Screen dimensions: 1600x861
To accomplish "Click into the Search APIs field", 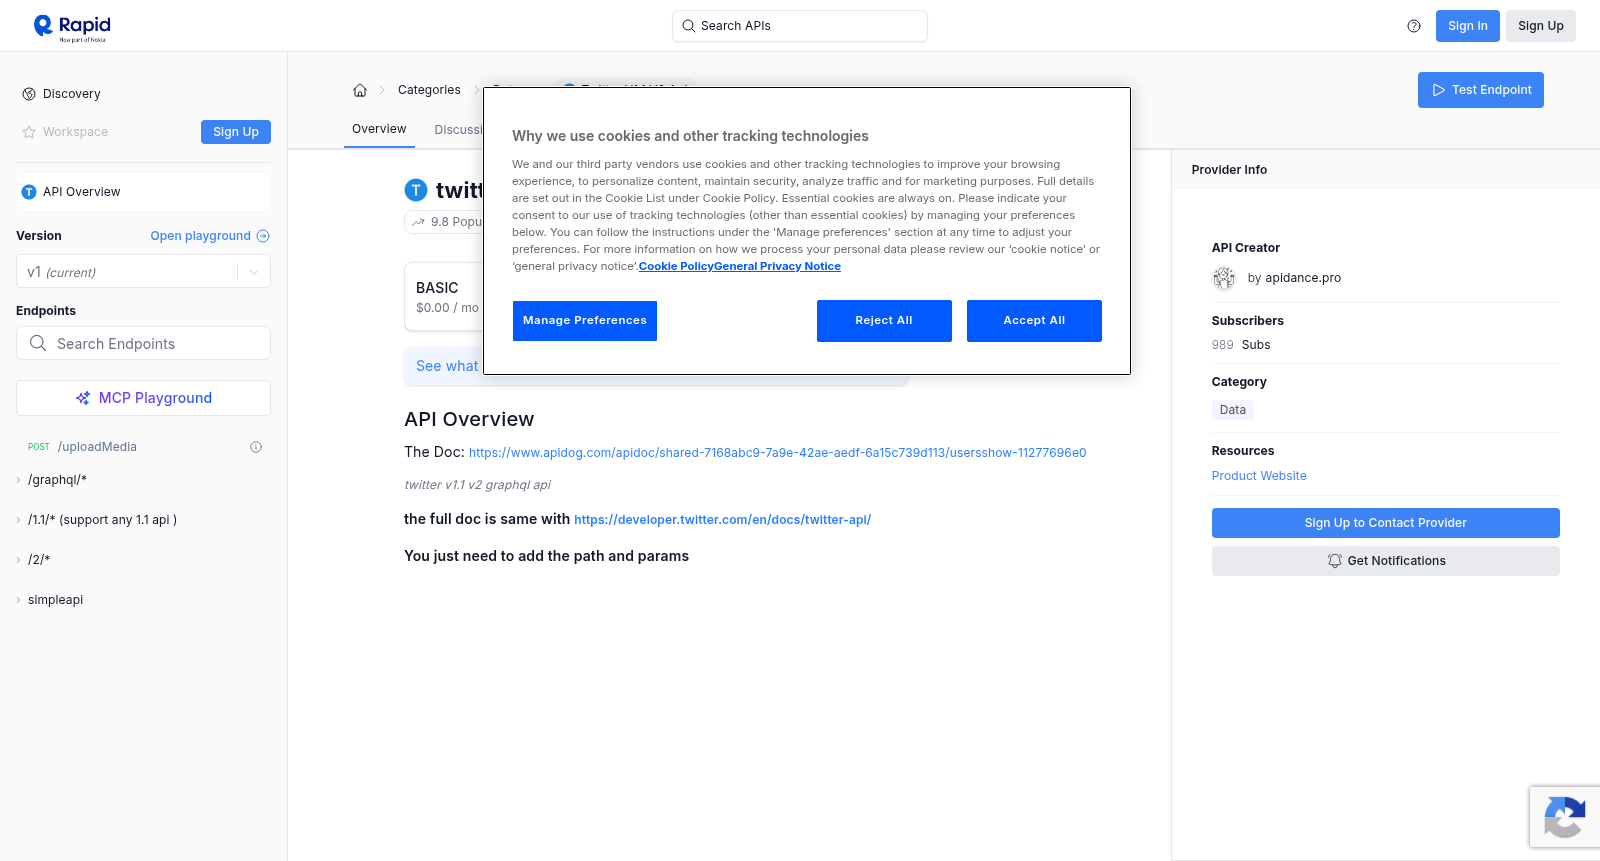I will [x=800, y=26].
